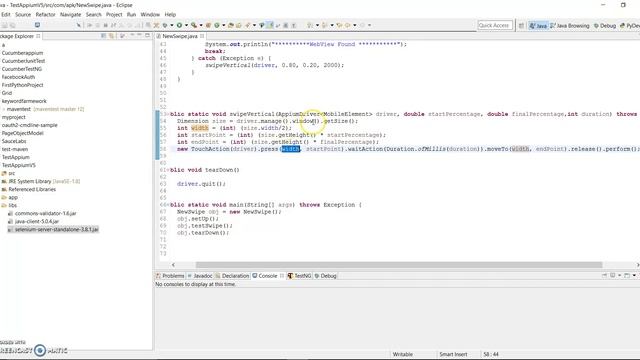Collapse swipeVertical method at line 53
The height and width of the screenshot is (360, 640).
[168, 114]
